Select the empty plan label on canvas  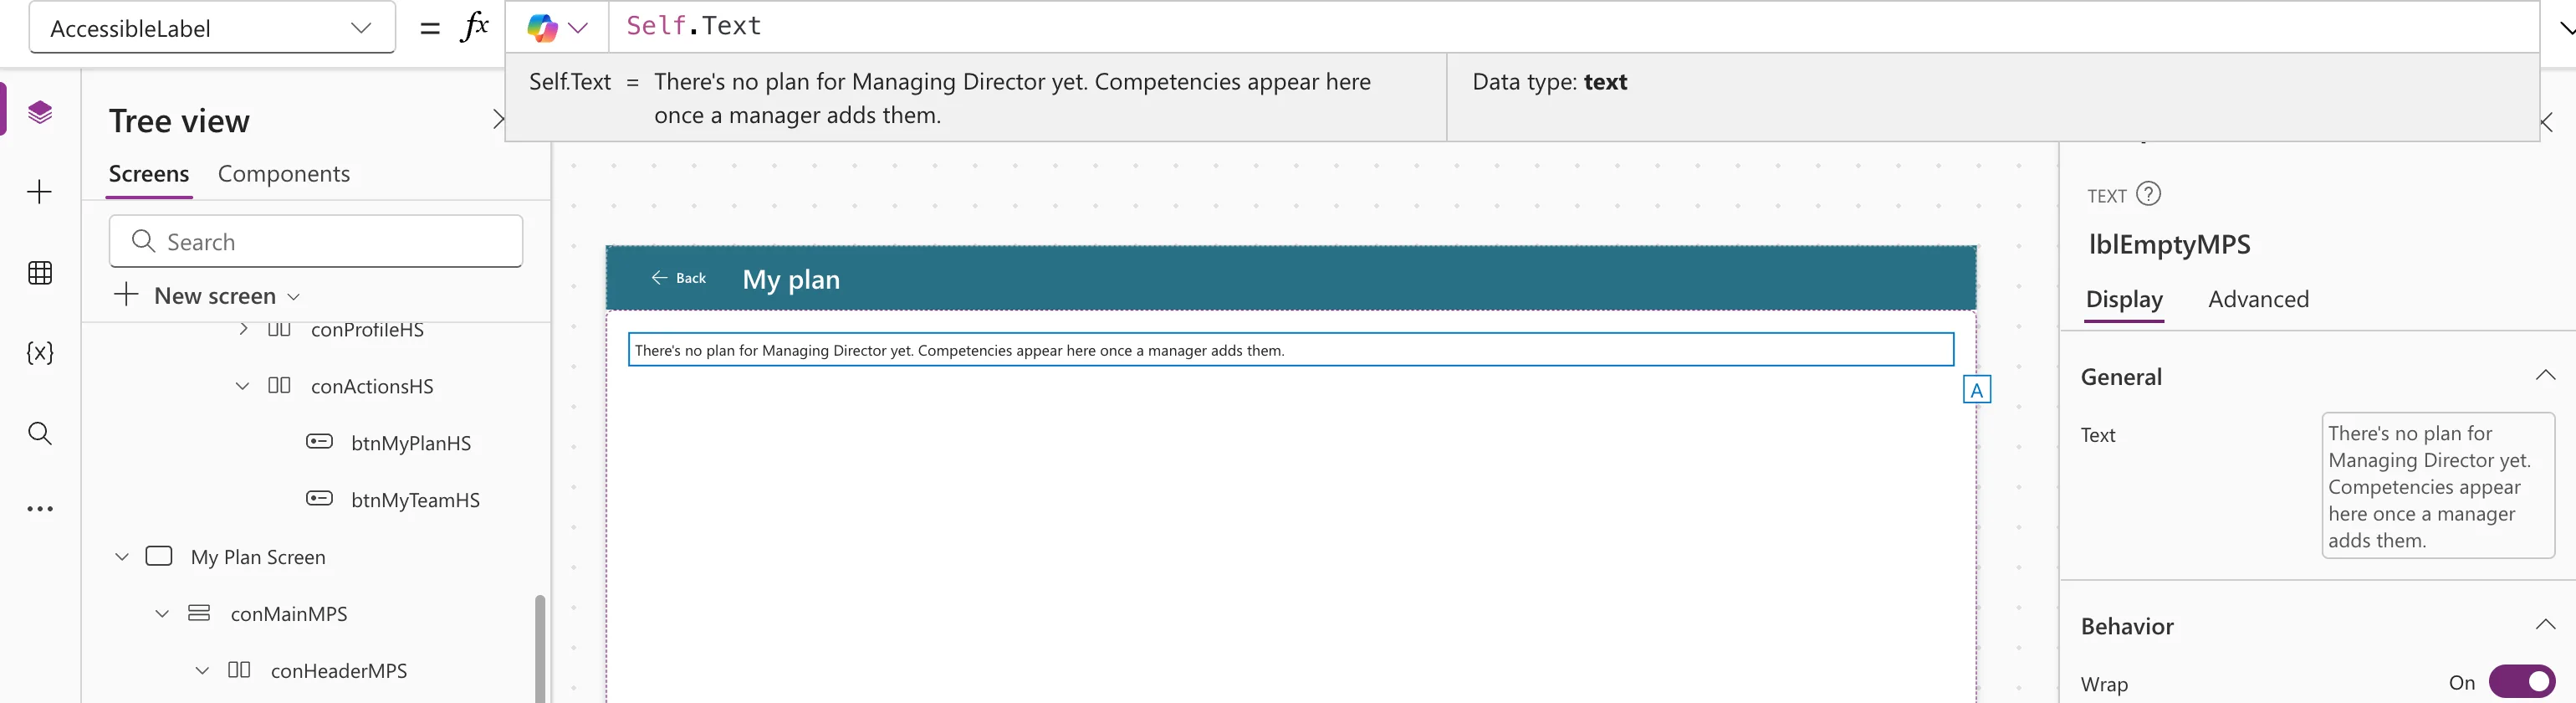pyautogui.click(x=1290, y=350)
